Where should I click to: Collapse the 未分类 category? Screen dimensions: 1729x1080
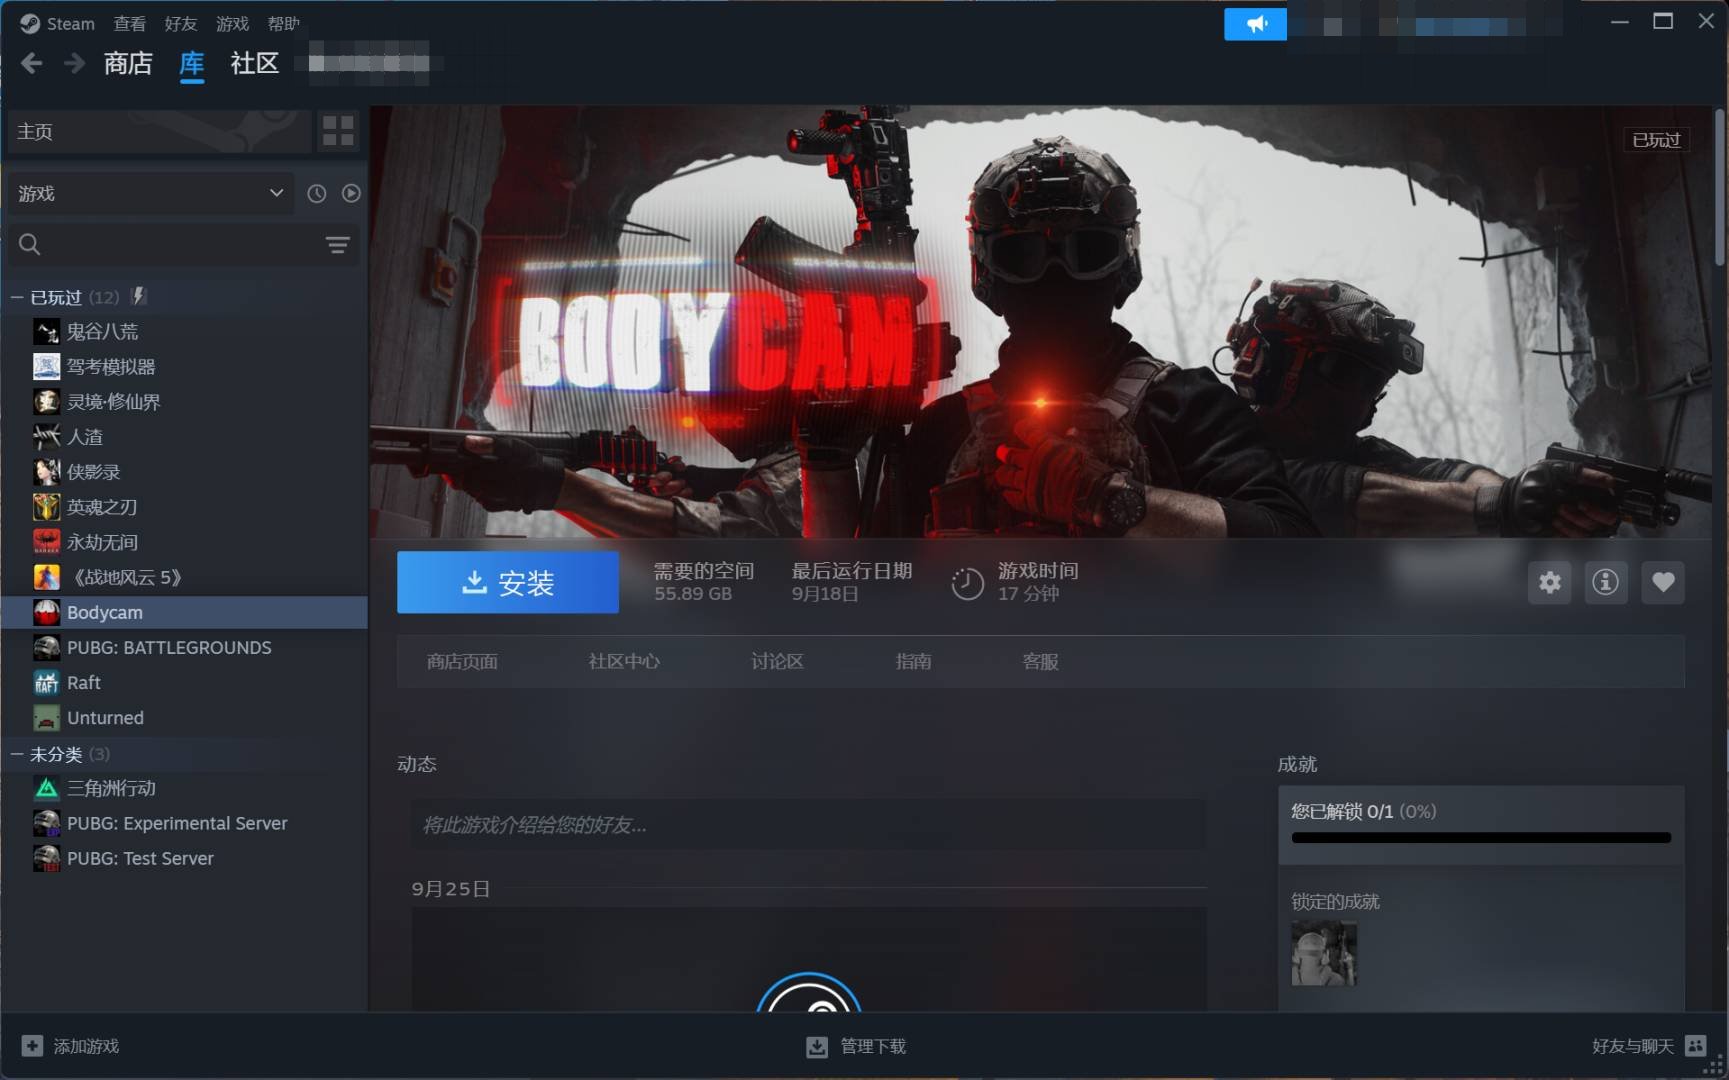click(x=17, y=754)
